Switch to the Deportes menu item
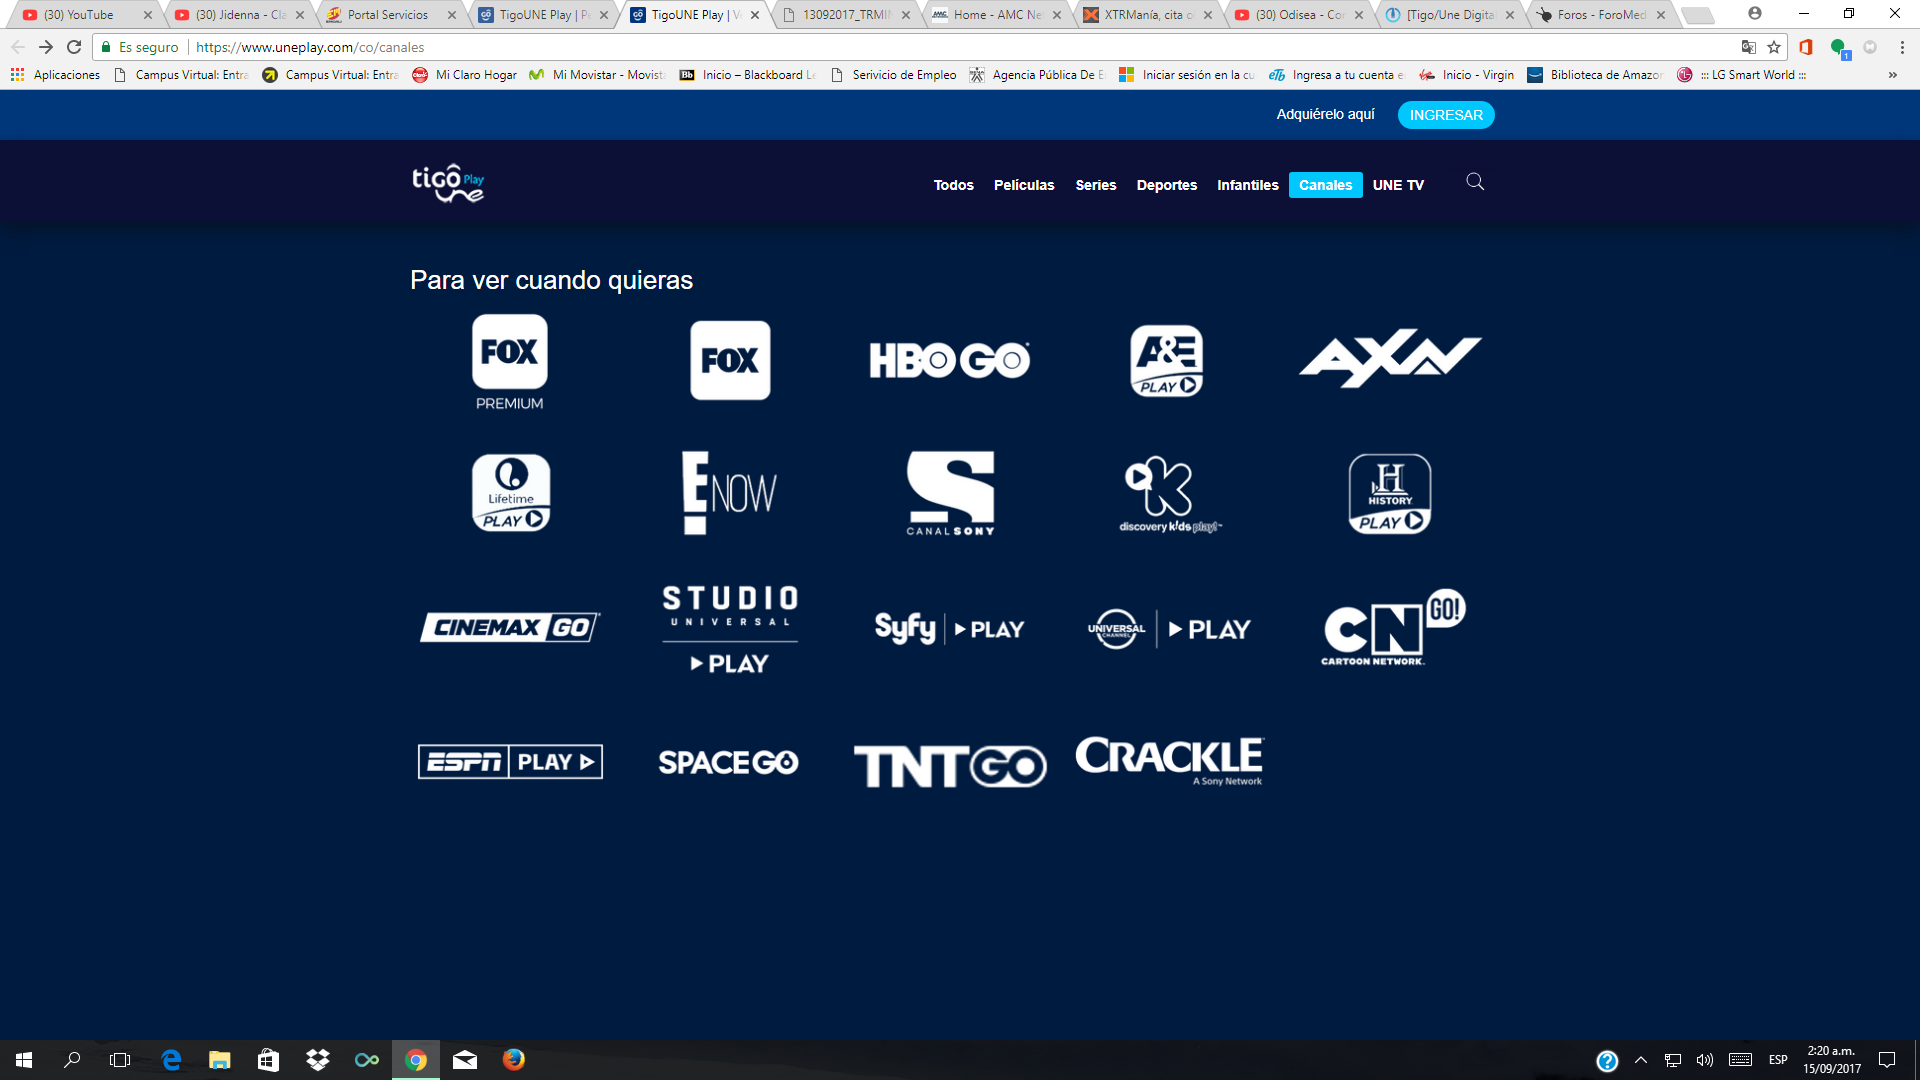1920x1080 pixels. tap(1166, 185)
